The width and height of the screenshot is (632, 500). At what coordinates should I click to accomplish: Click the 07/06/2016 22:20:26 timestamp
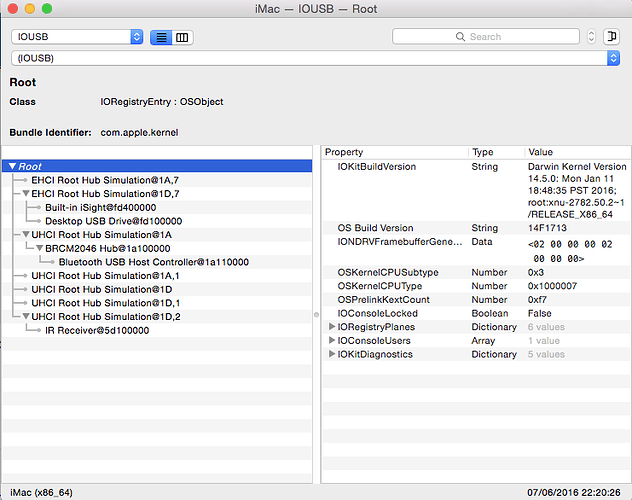pos(574,492)
